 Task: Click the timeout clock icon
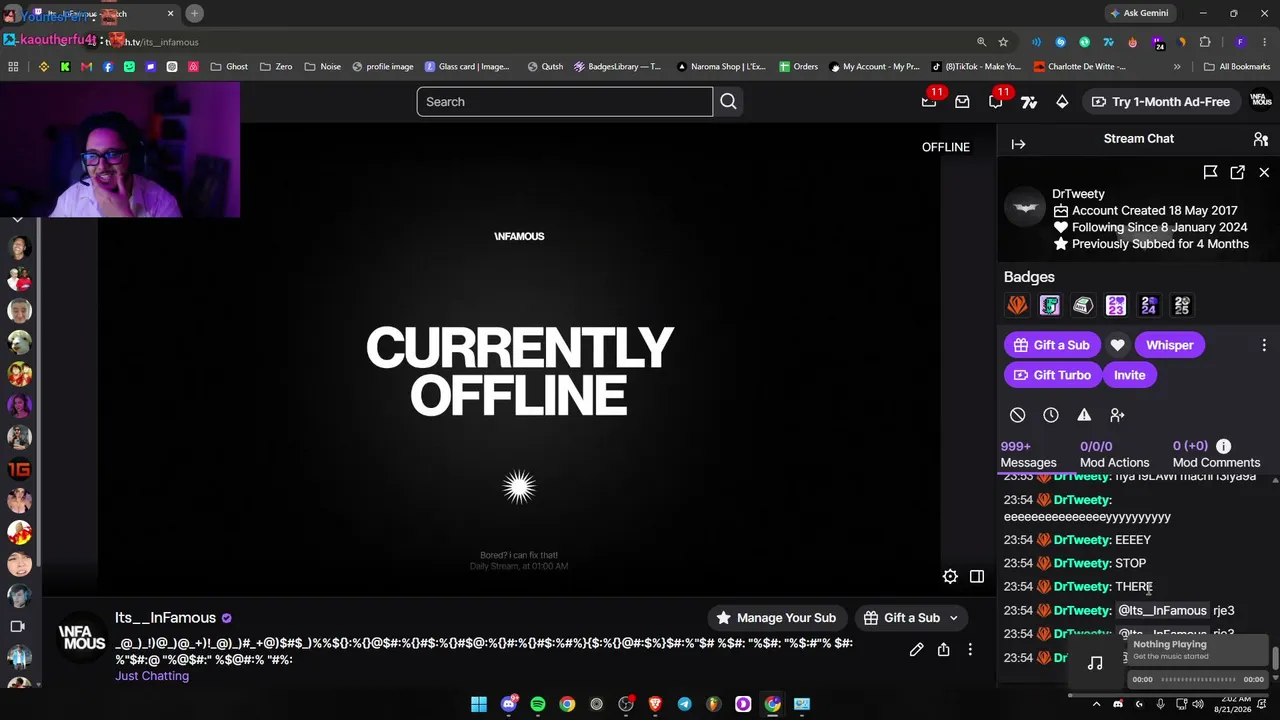point(1051,415)
